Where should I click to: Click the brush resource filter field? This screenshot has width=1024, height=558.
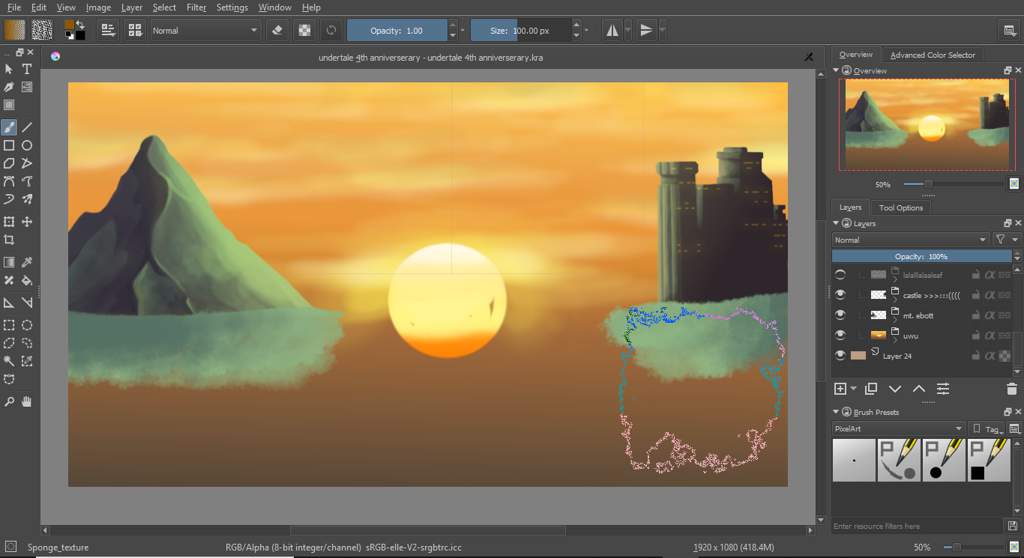coord(916,526)
